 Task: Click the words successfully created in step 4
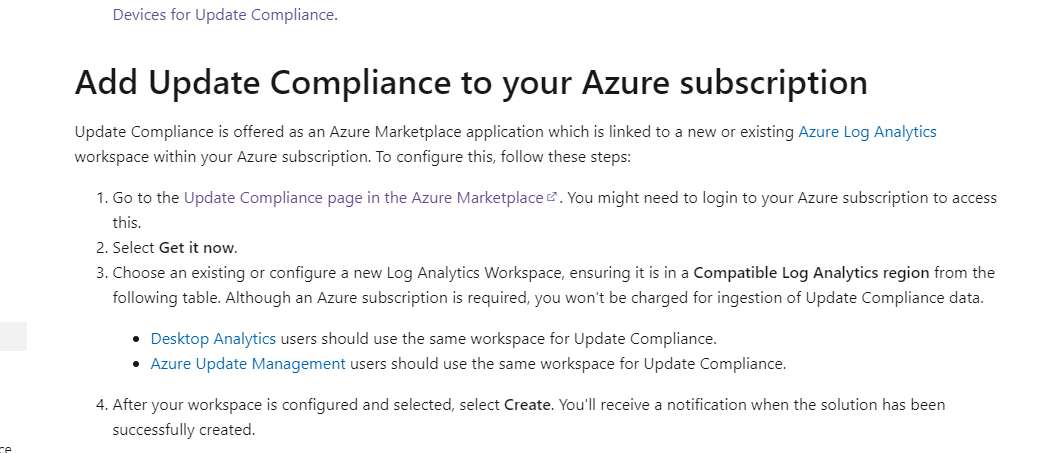(x=183, y=430)
